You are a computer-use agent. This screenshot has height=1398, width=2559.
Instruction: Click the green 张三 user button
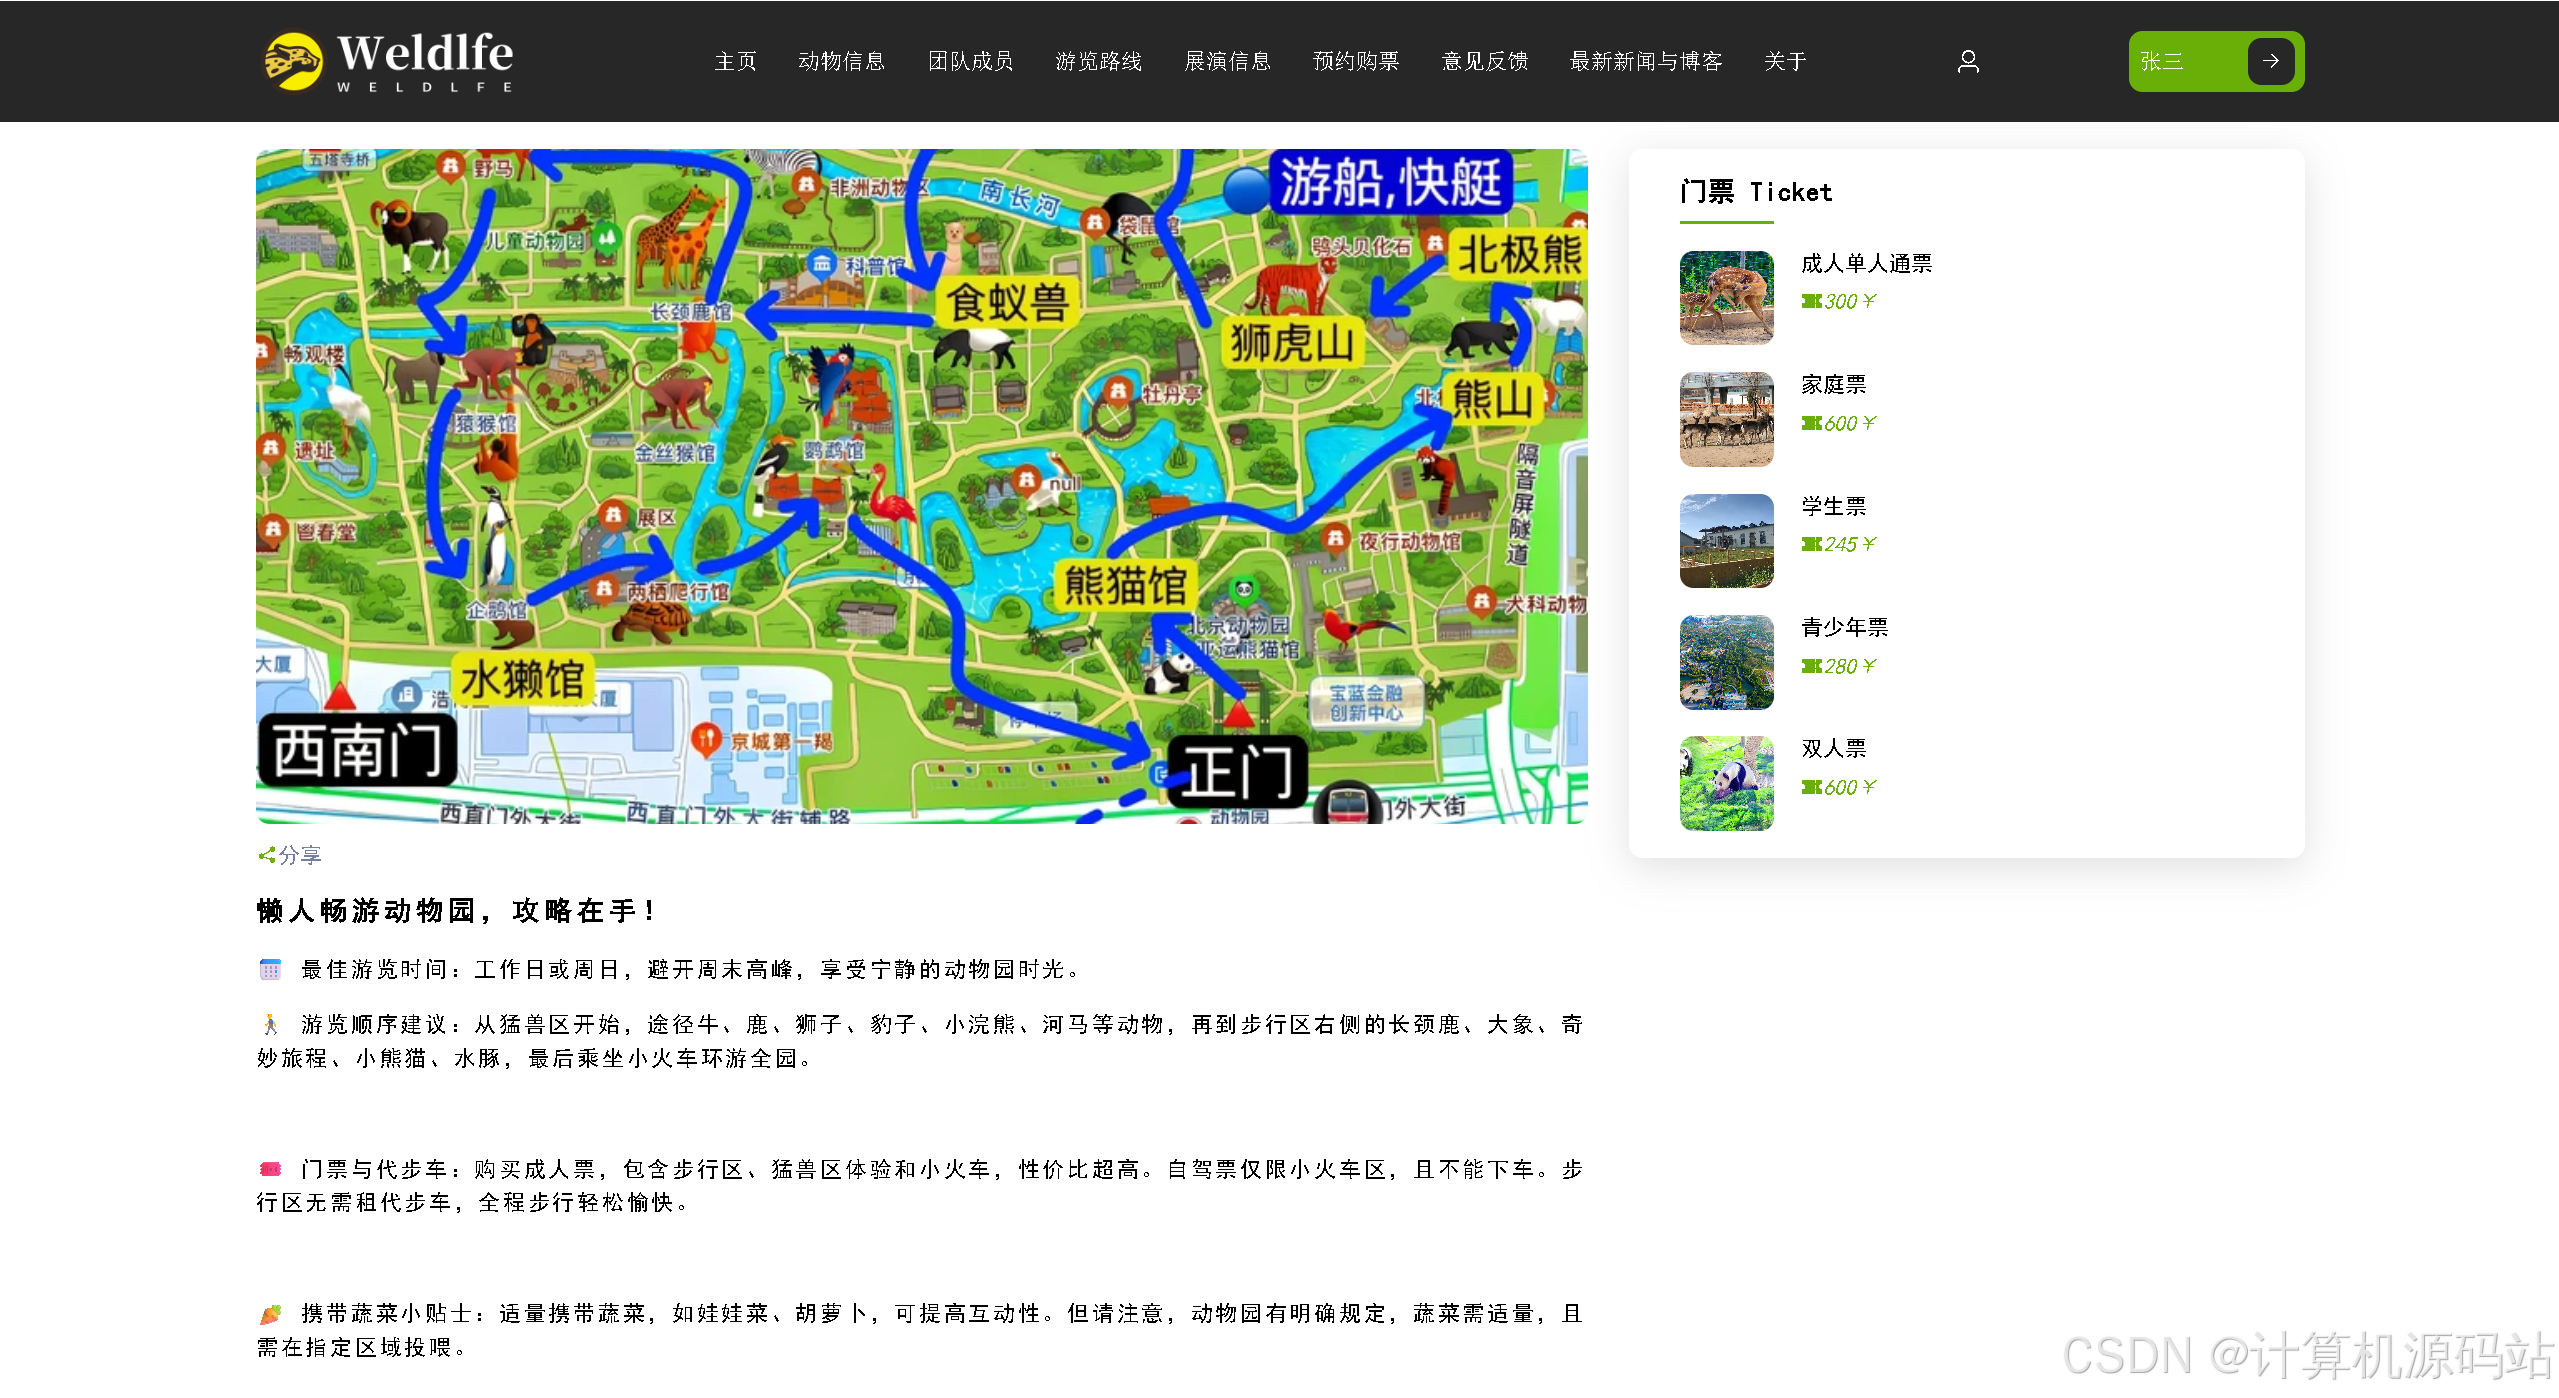[x=2216, y=61]
